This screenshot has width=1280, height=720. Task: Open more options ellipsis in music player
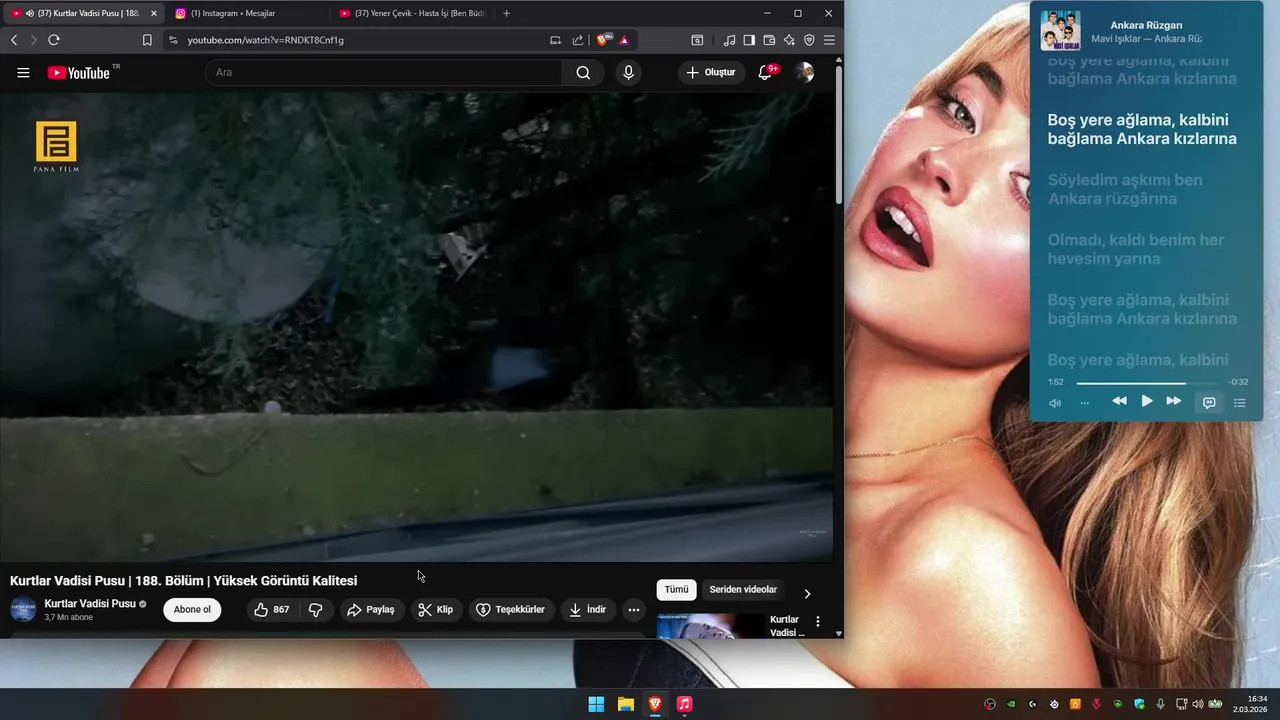coord(1085,403)
